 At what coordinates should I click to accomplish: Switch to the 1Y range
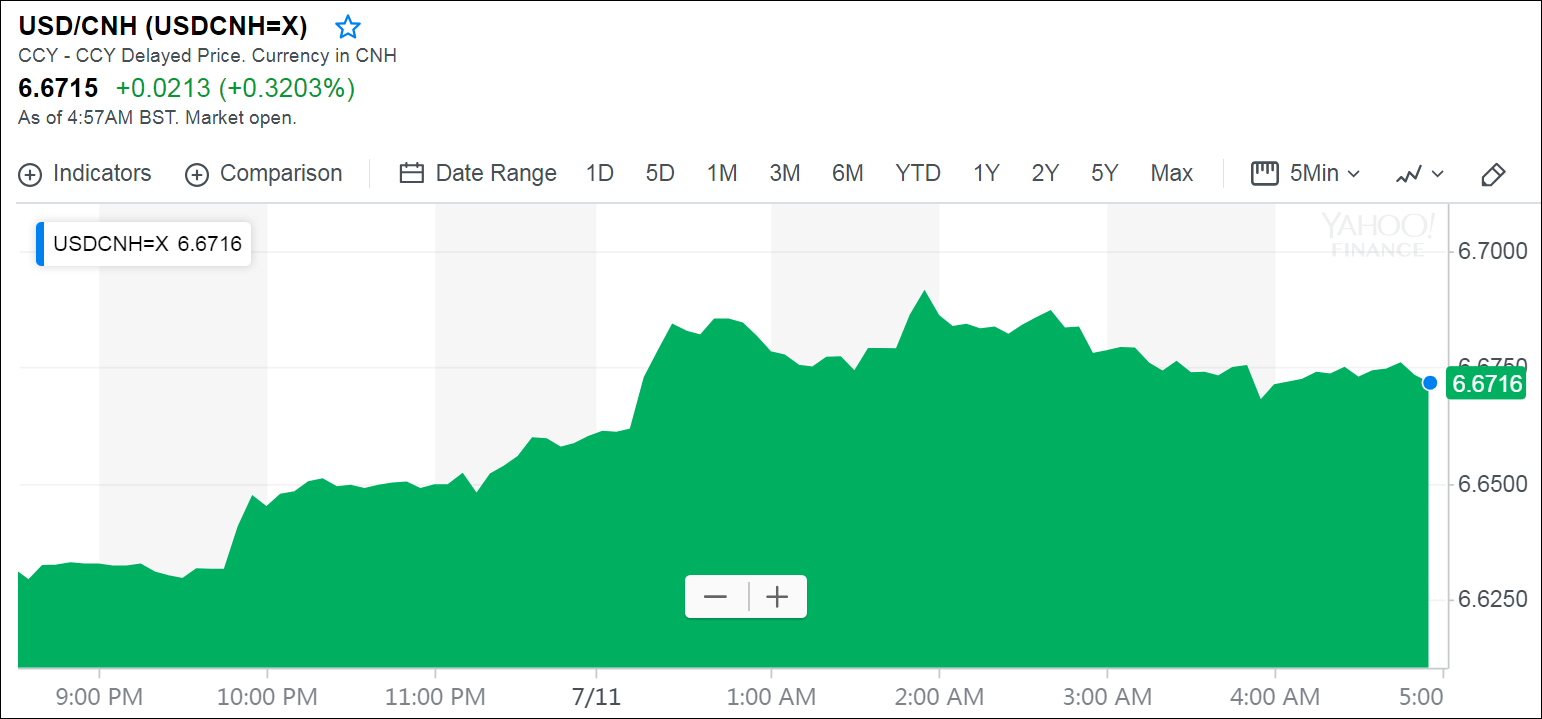point(986,173)
